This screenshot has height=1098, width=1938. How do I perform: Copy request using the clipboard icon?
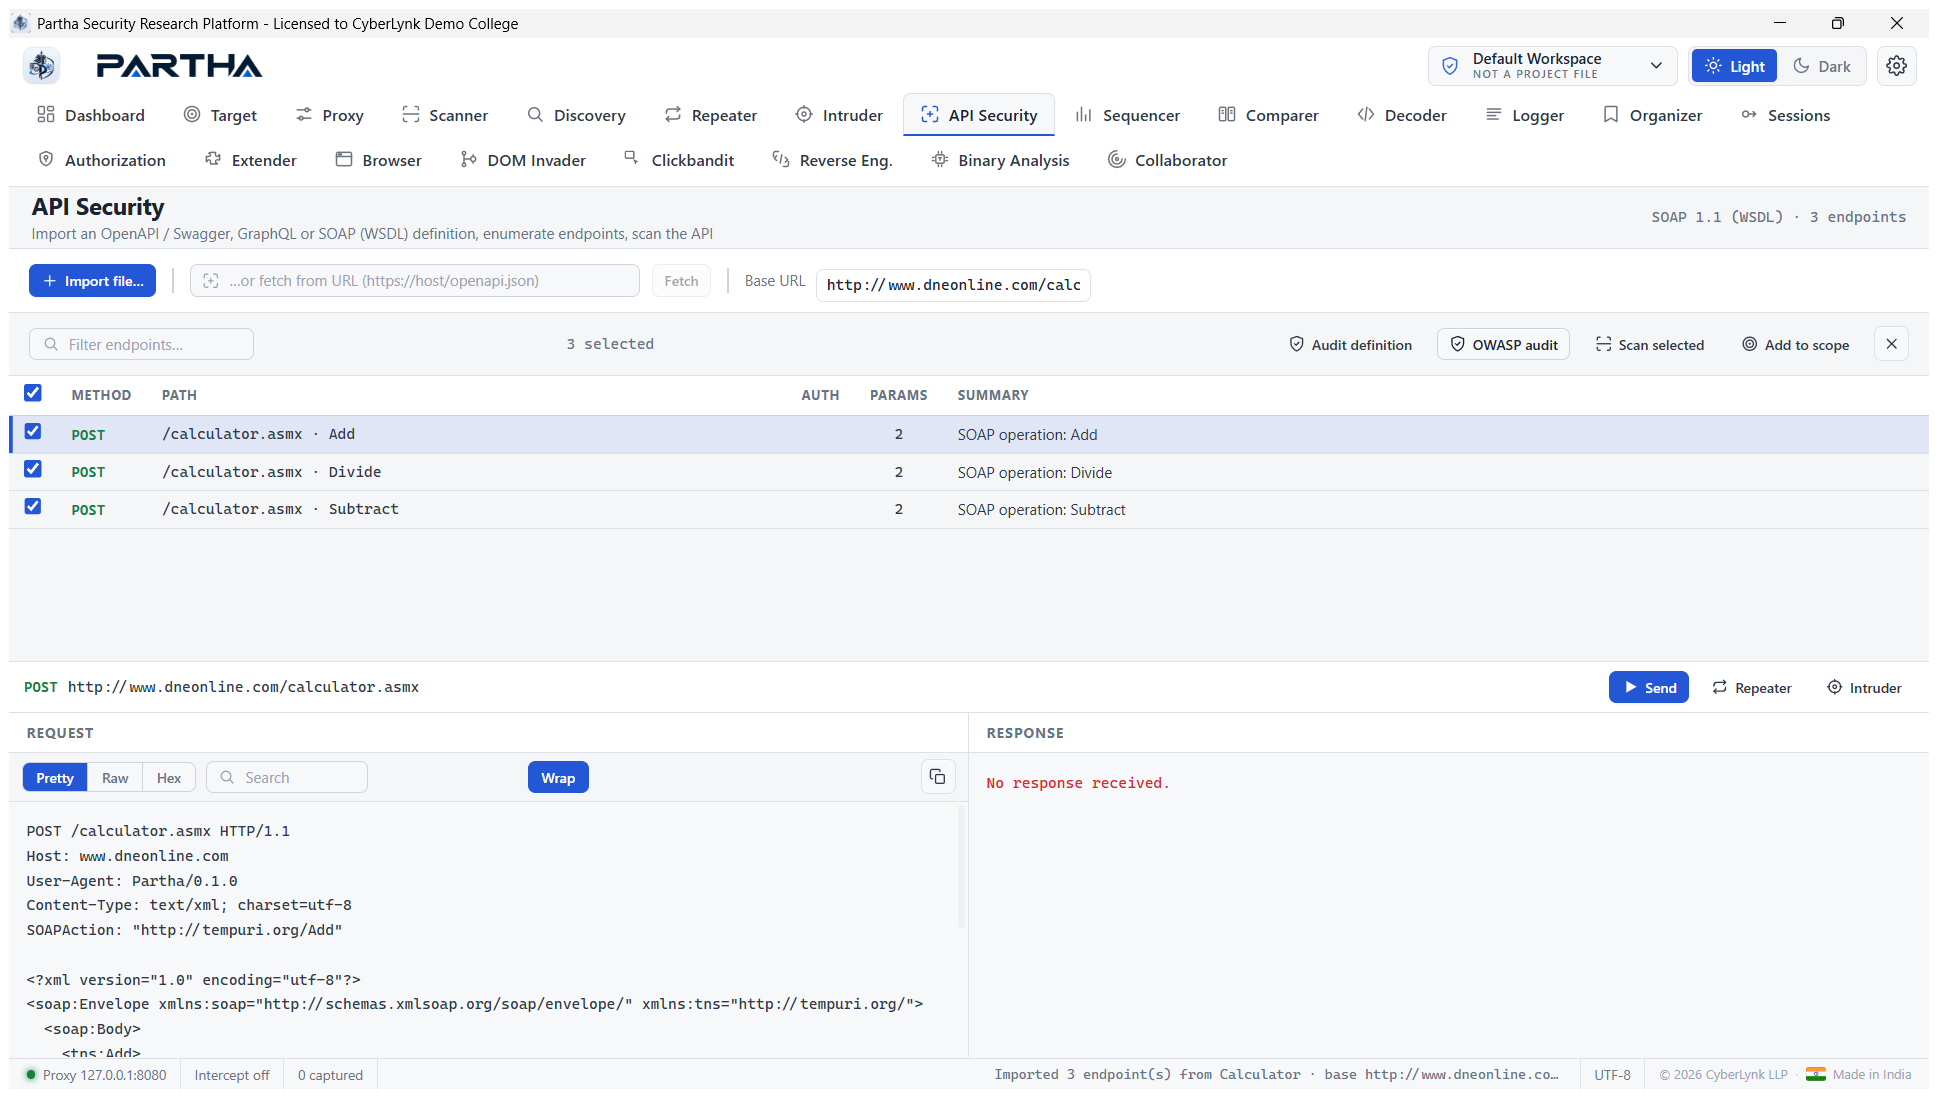pos(937,777)
